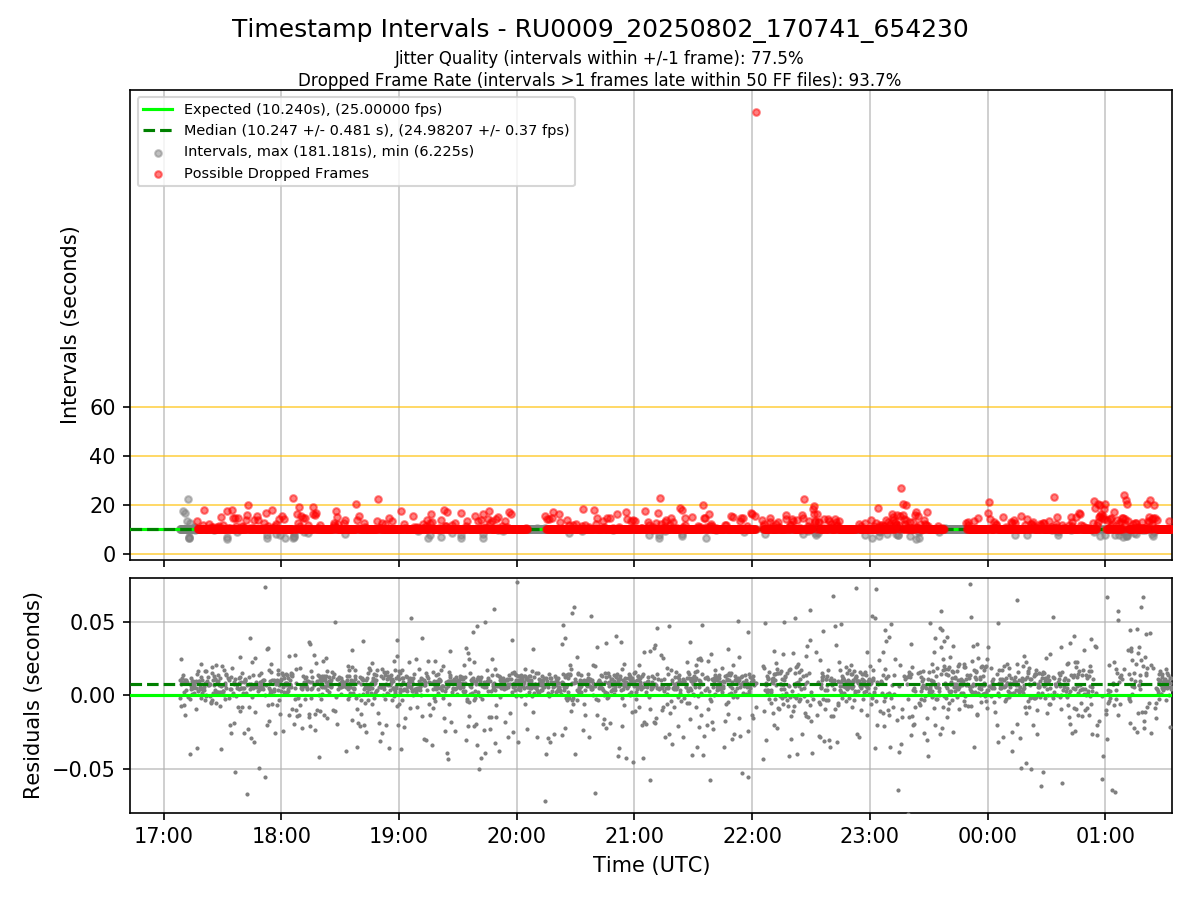Click the 'Time (UTC)' x-axis label

point(651,865)
